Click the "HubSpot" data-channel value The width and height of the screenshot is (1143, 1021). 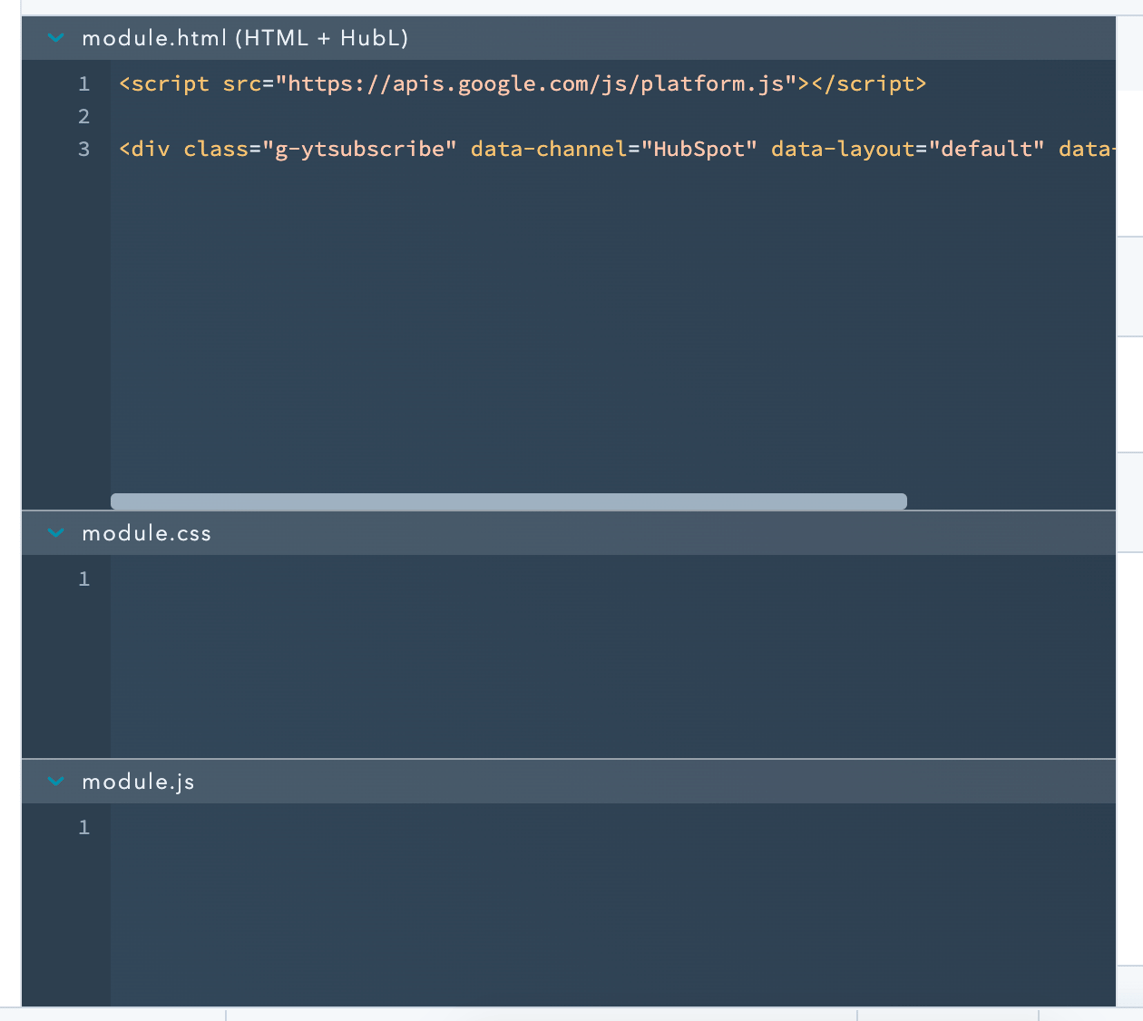[x=699, y=149]
